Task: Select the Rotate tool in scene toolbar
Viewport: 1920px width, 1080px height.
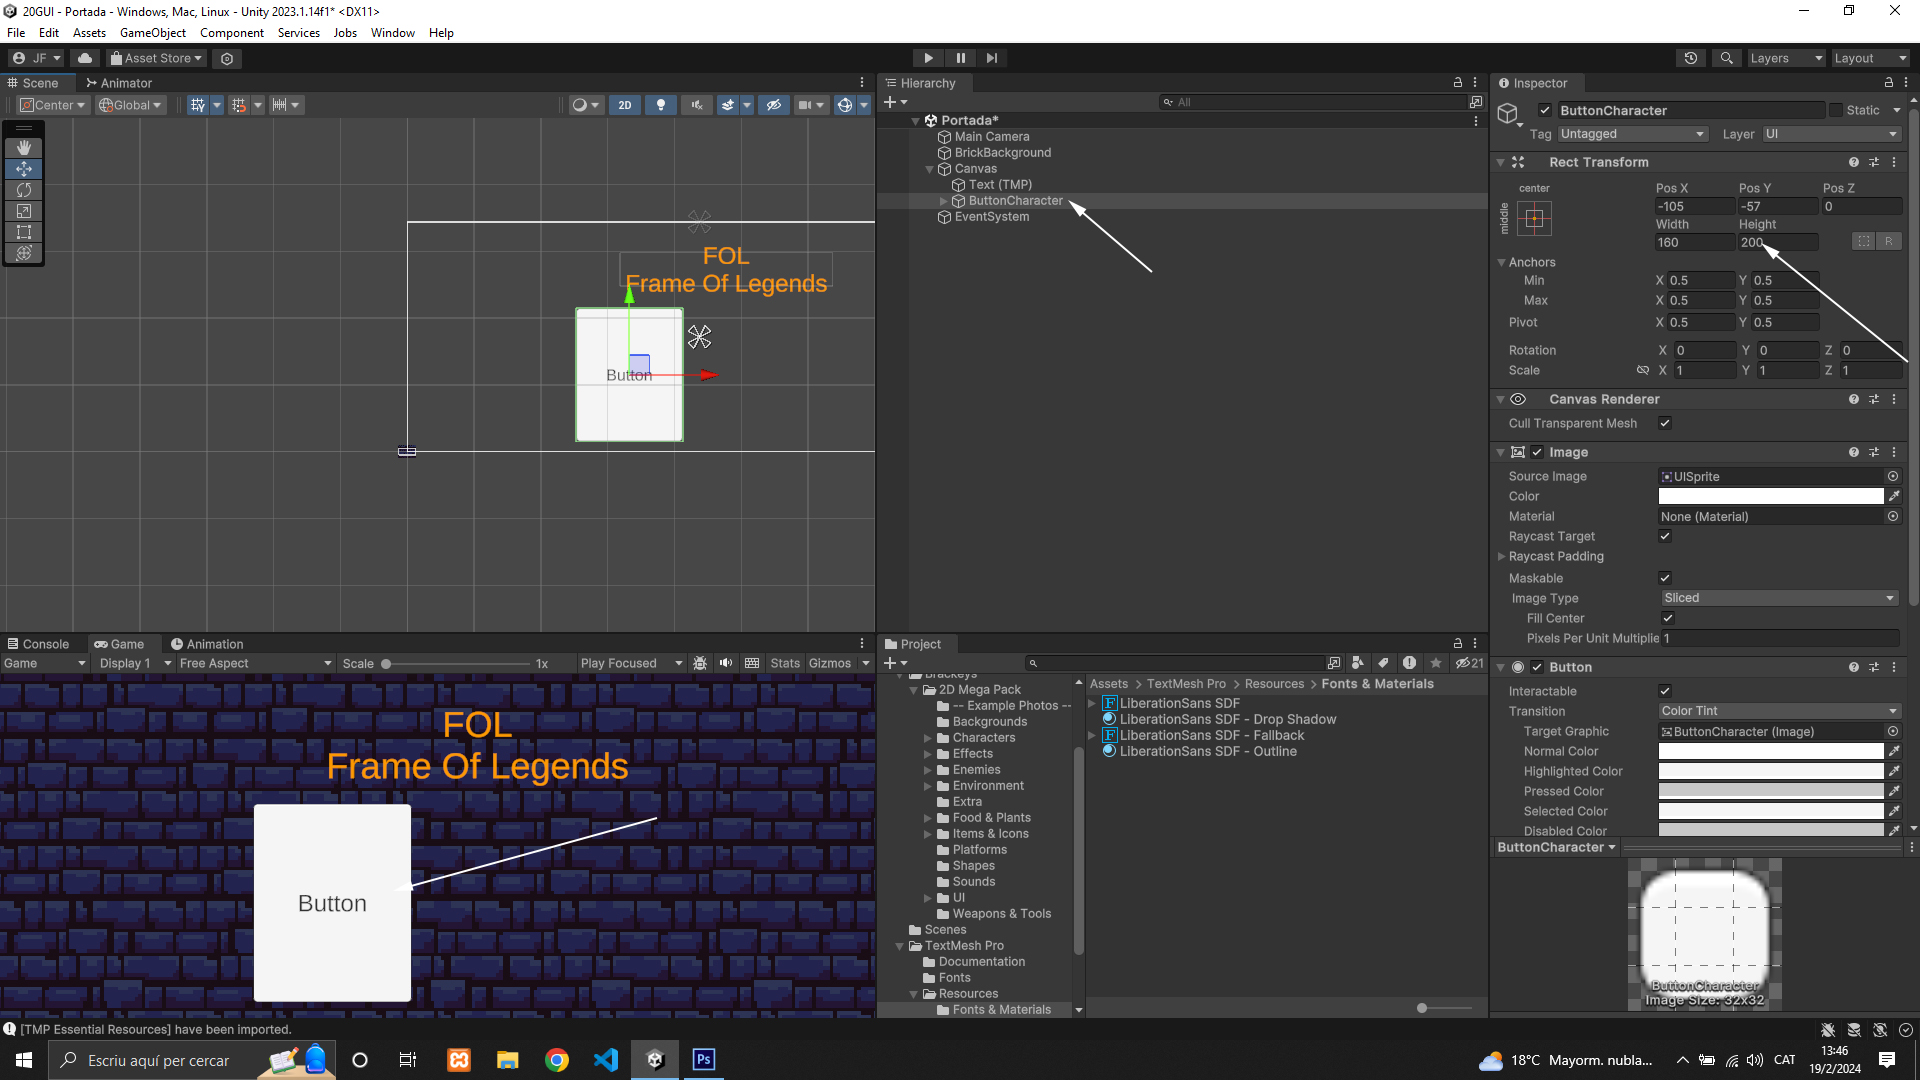Action: click(x=24, y=190)
